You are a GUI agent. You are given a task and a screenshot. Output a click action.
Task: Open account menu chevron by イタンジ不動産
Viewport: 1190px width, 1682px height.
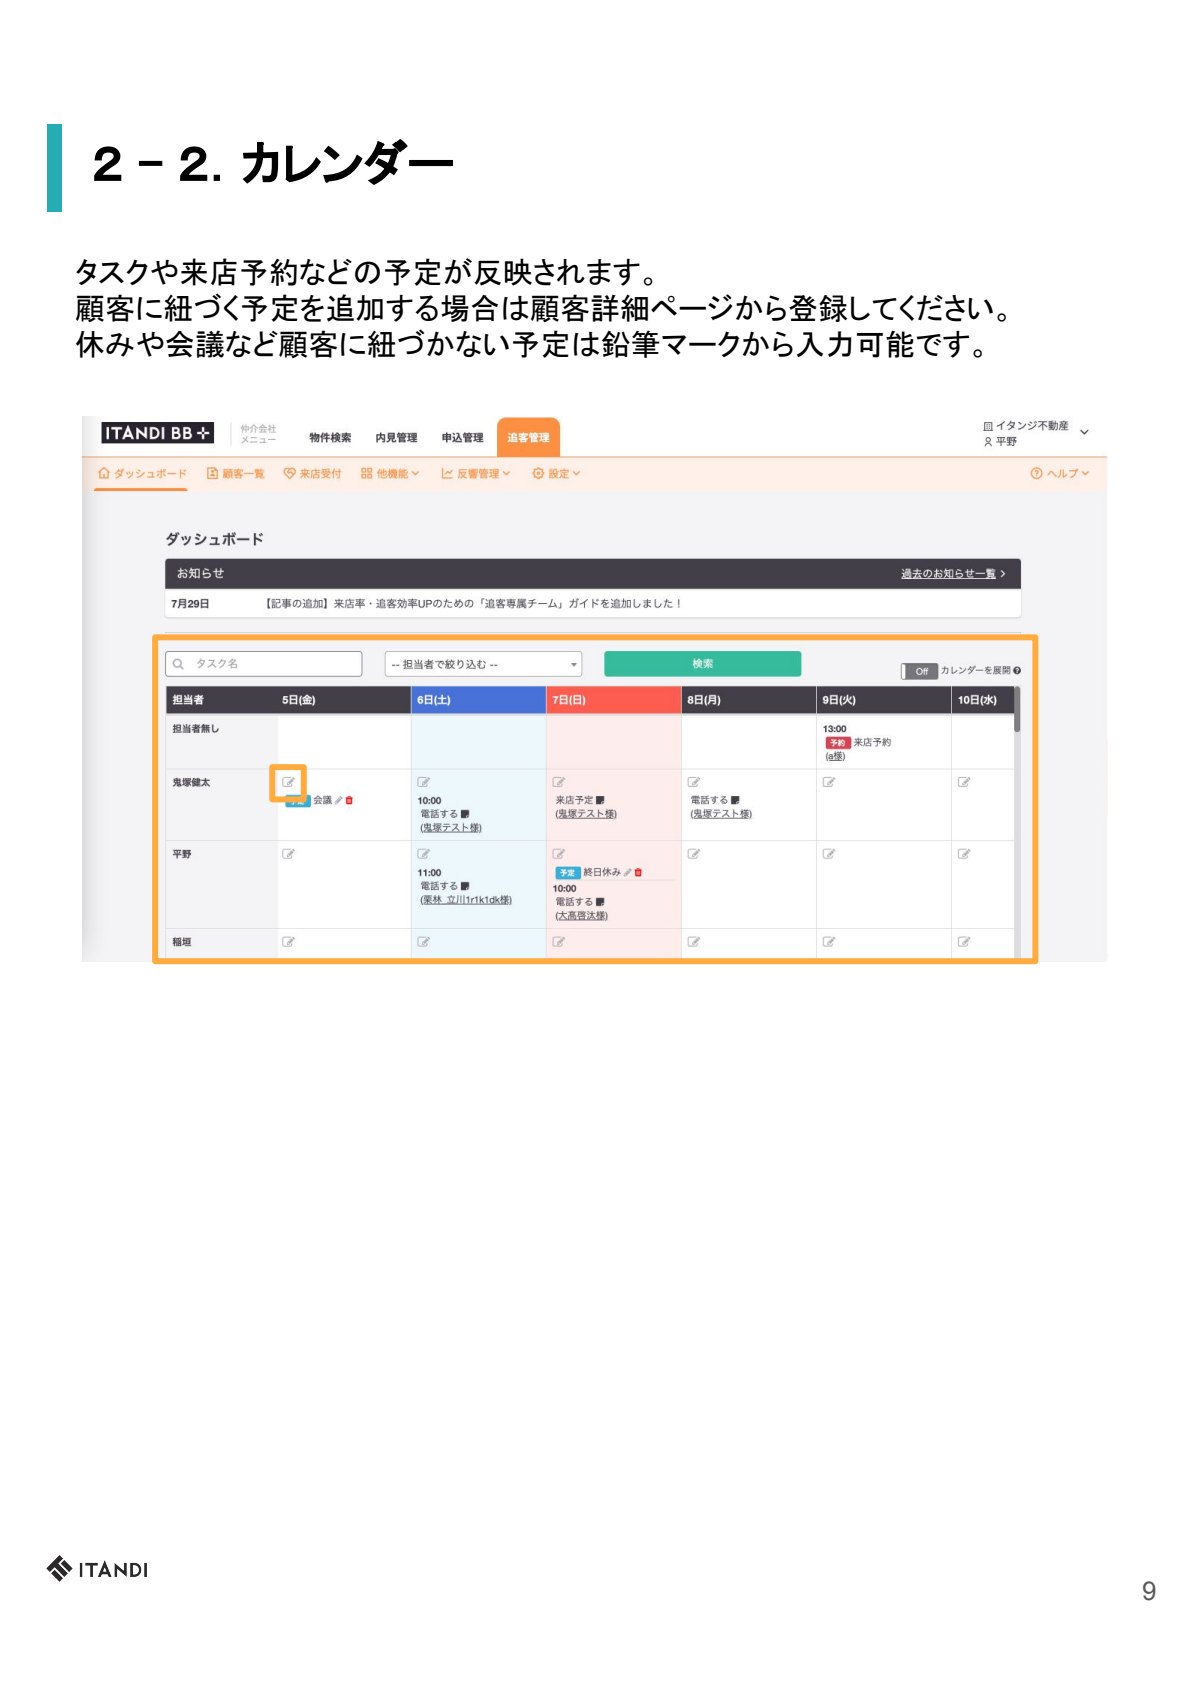pos(1084,432)
